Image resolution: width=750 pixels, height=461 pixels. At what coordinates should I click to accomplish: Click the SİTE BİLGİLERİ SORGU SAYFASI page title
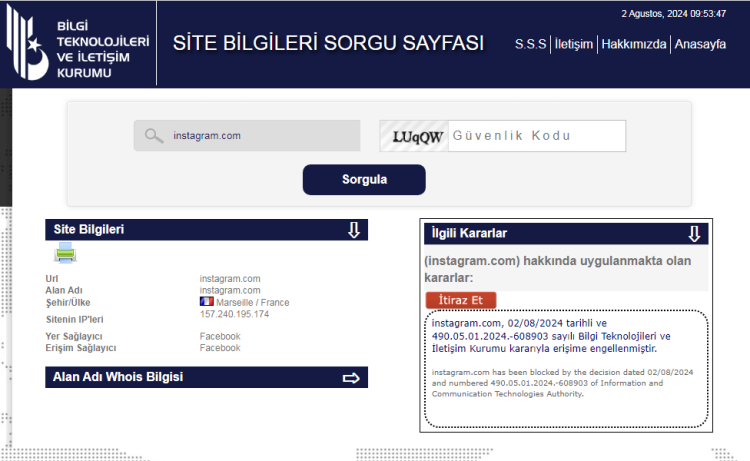(x=328, y=44)
